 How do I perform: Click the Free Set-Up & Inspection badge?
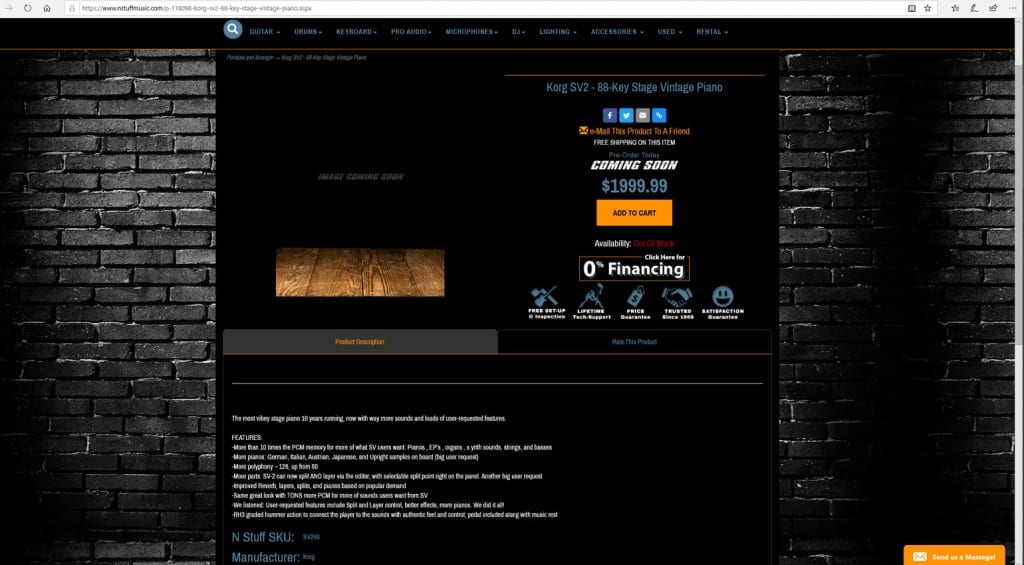pyautogui.click(x=547, y=302)
